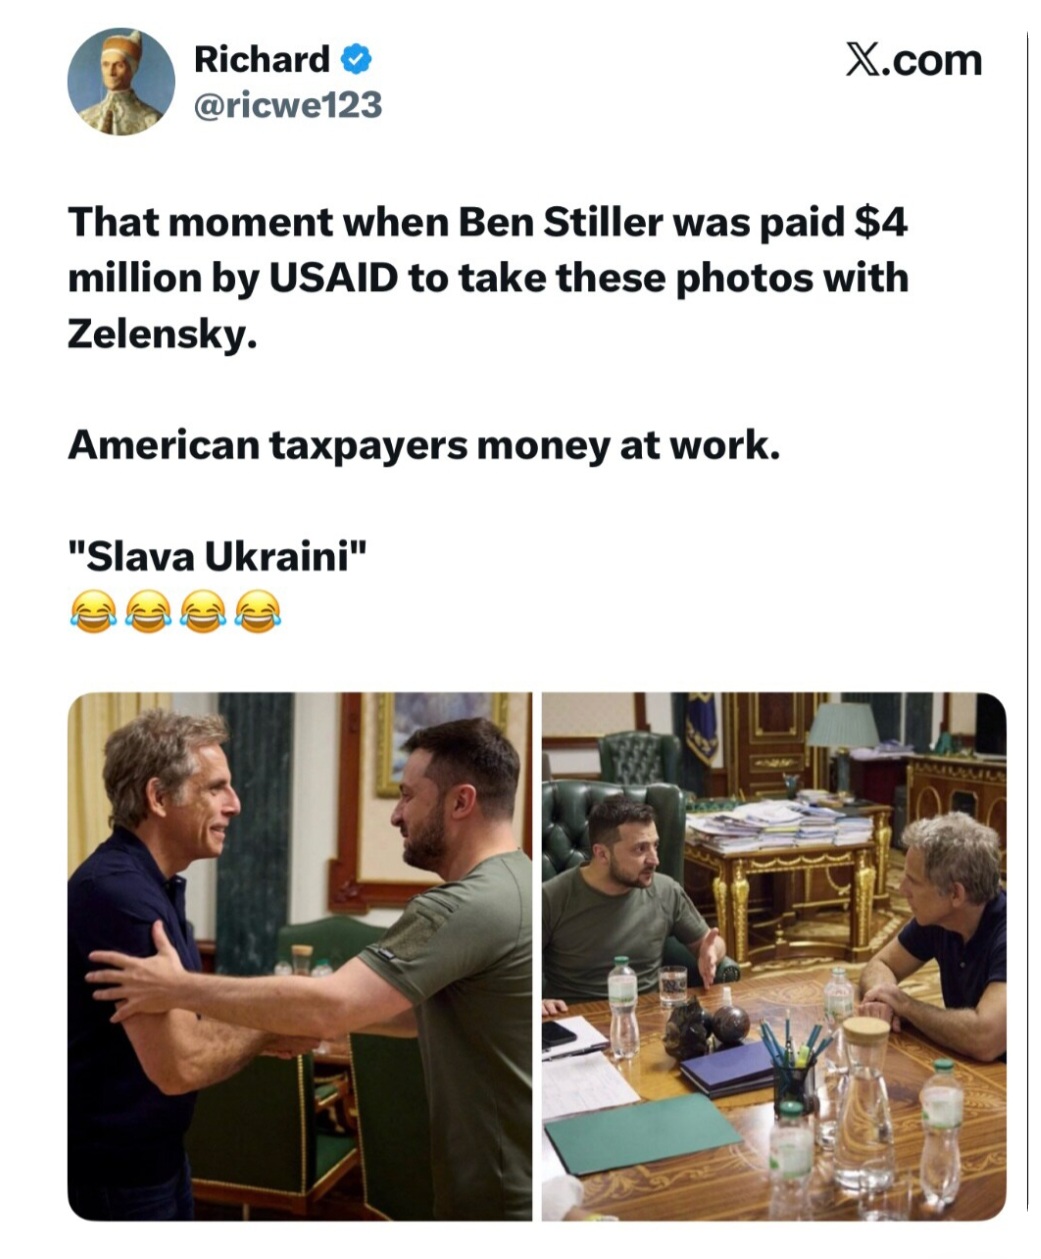Open the display name Richard
This screenshot has width=1041, height=1259.
coord(262,60)
